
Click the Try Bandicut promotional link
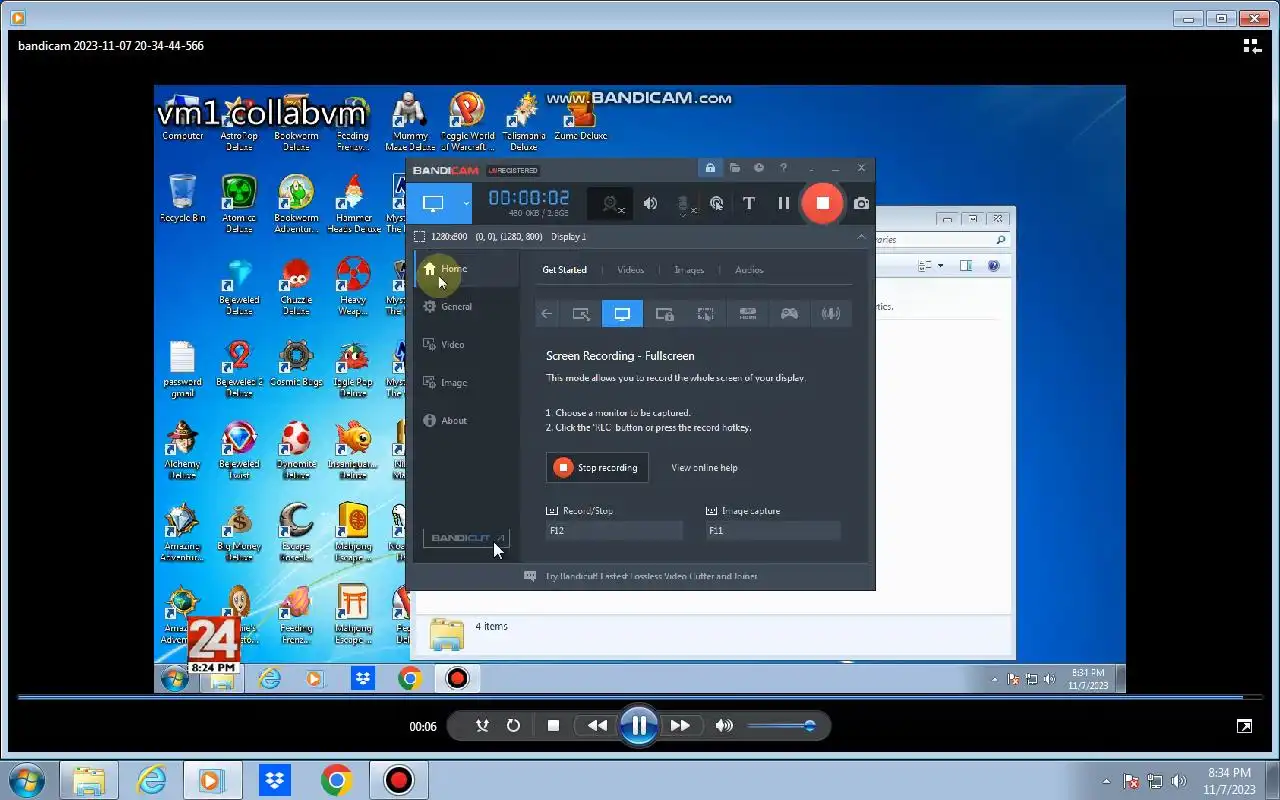pos(651,577)
